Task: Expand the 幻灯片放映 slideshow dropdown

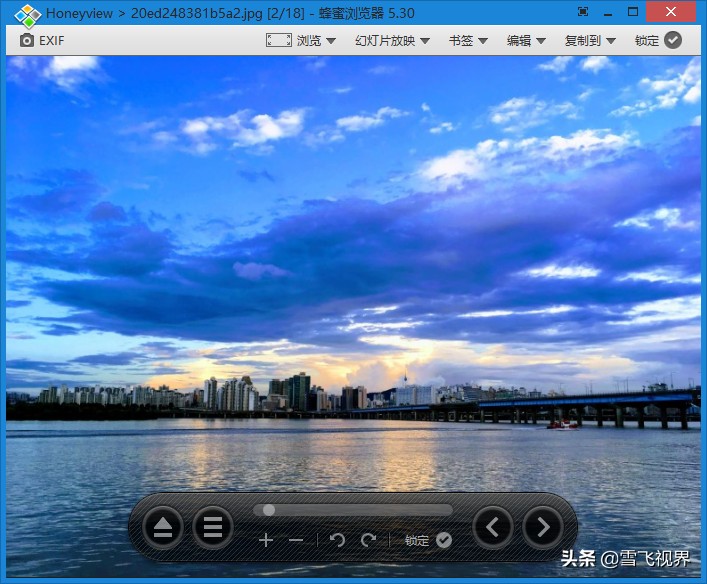Action: pyautogui.click(x=391, y=40)
